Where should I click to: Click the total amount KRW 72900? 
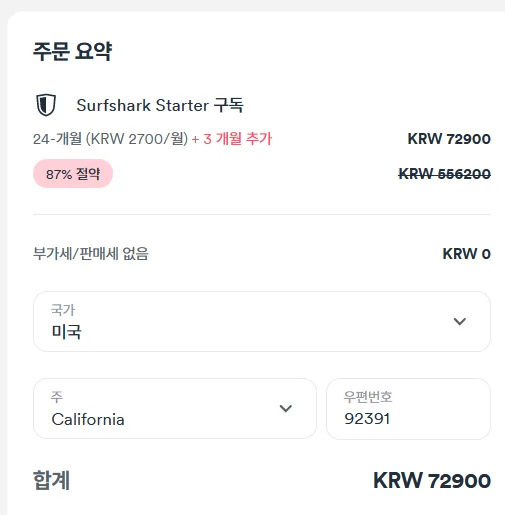coord(432,481)
